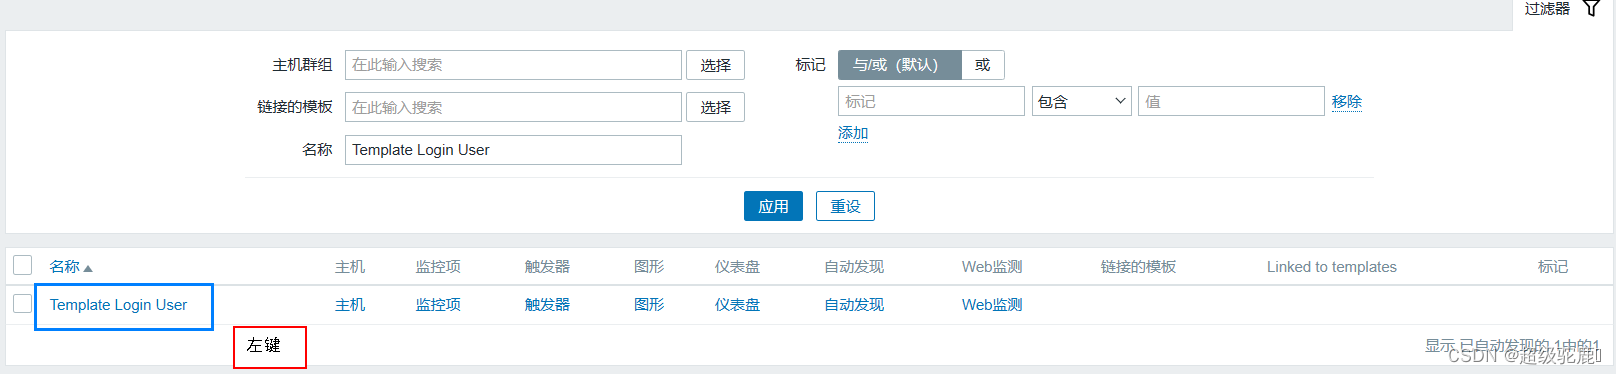Remove the tag row via 移除
1616x374 pixels.
1347,101
